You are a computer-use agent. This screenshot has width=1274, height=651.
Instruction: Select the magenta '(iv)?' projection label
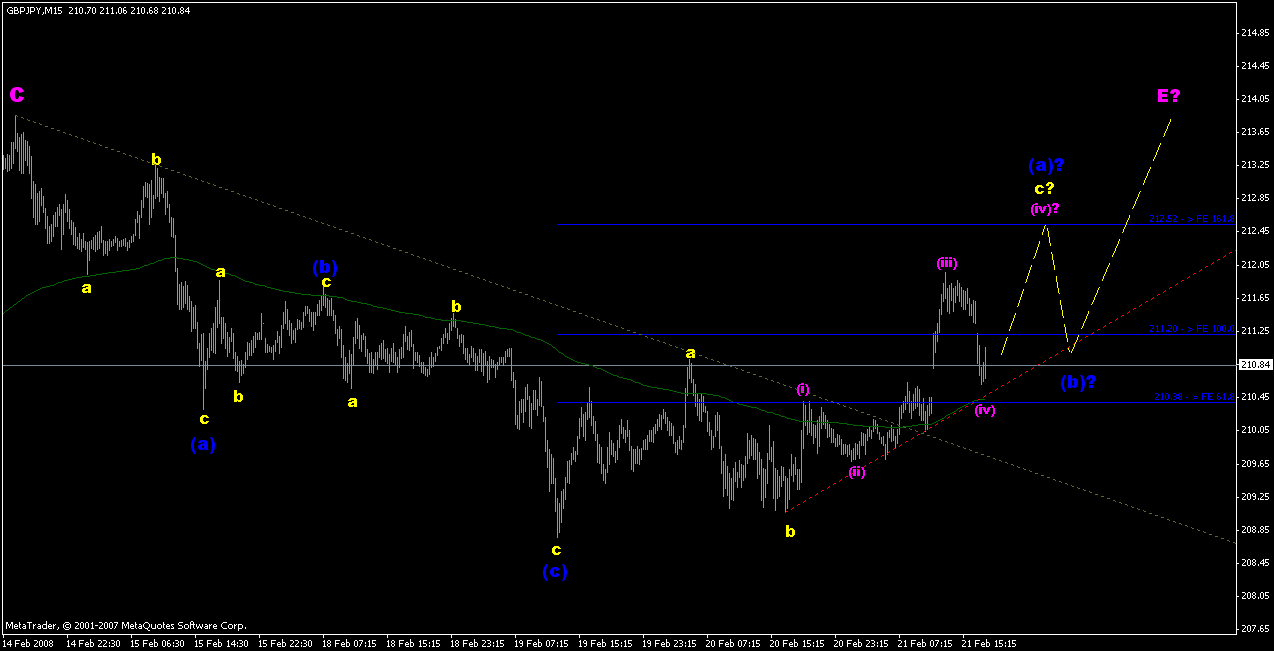pos(1045,209)
